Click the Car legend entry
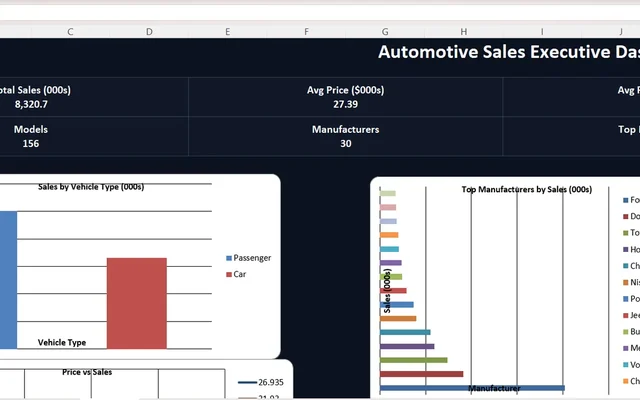 click(x=236, y=274)
